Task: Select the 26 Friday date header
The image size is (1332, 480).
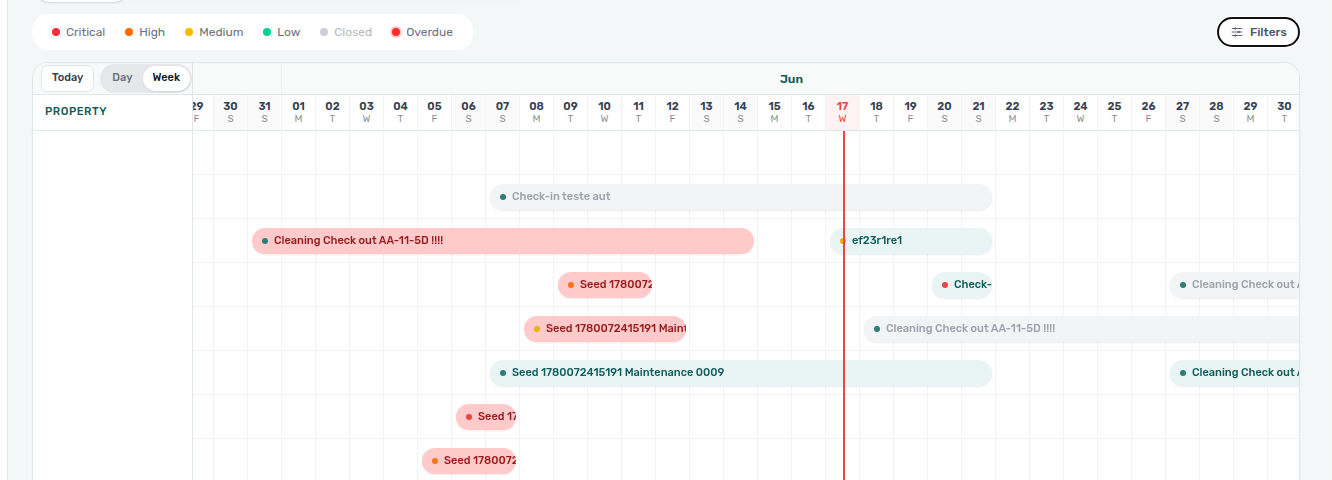Action: tap(1149, 112)
